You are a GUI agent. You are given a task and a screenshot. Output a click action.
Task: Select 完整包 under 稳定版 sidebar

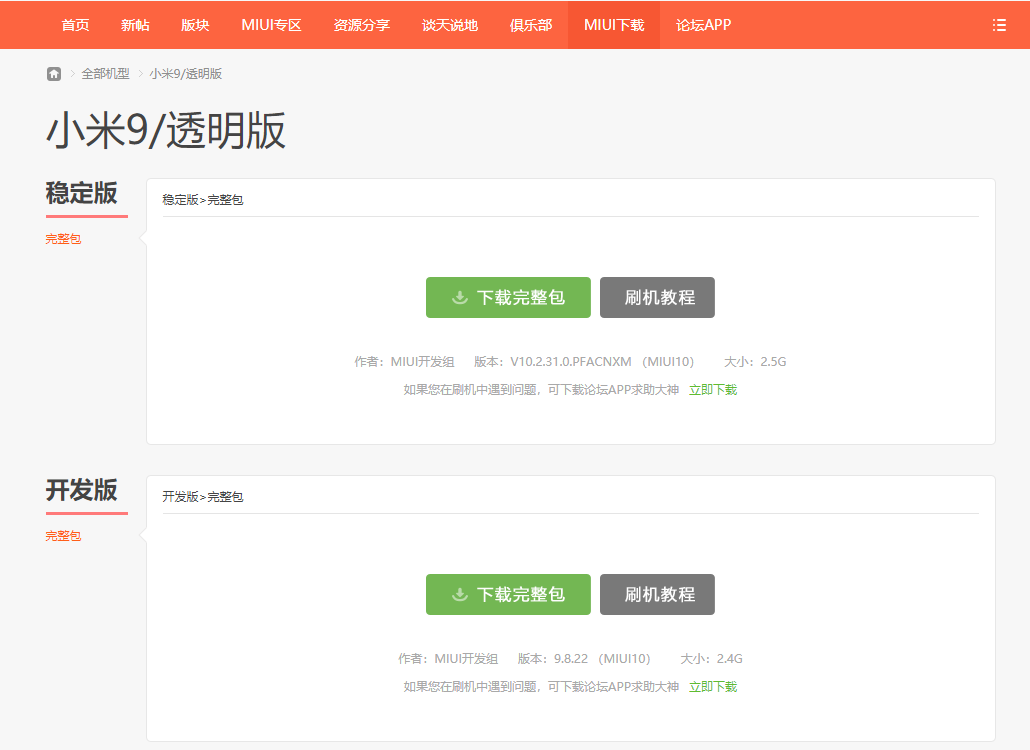[x=63, y=239]
